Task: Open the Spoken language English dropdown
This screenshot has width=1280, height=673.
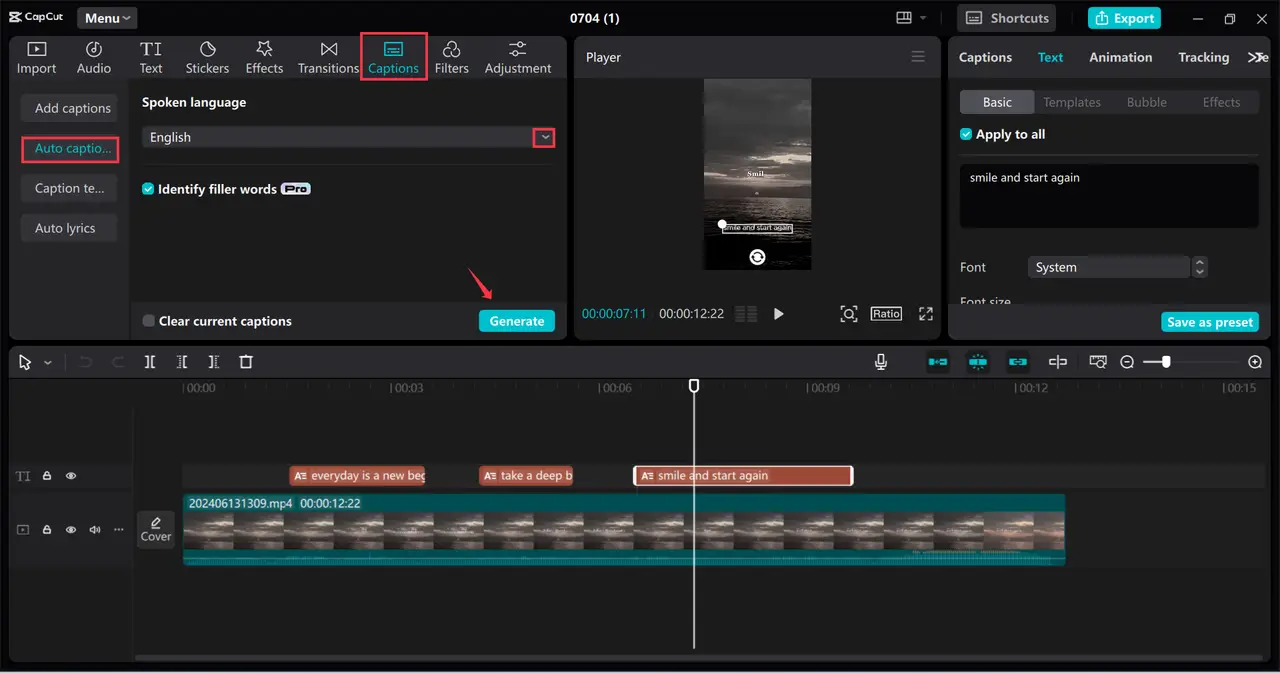Action: tap(348, 137)
